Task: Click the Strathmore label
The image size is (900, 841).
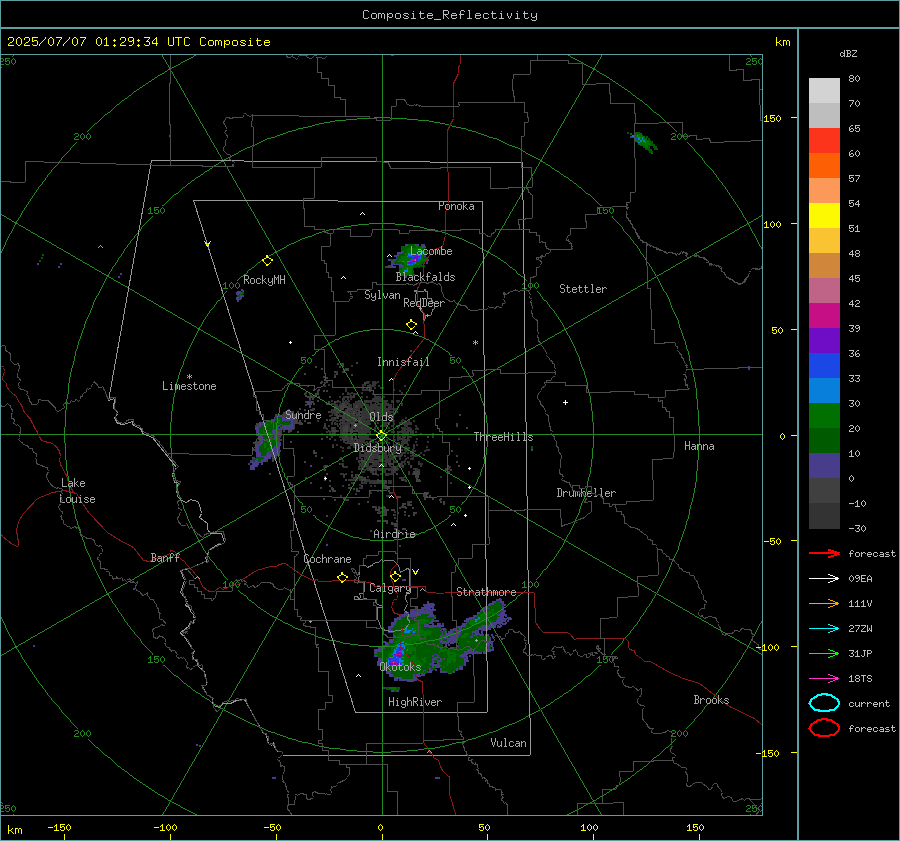Action: tap(486, 592)
